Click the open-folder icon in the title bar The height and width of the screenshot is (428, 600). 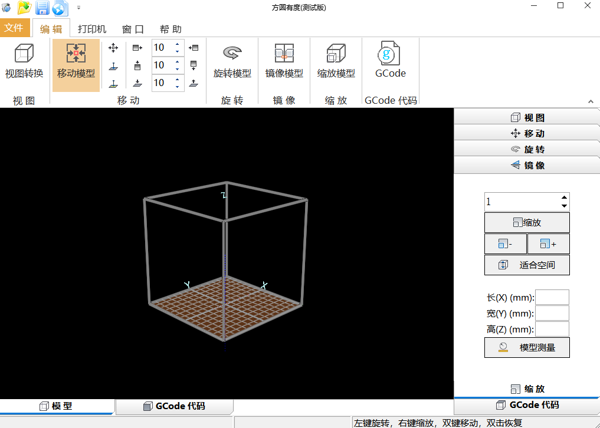click(25, 8)
